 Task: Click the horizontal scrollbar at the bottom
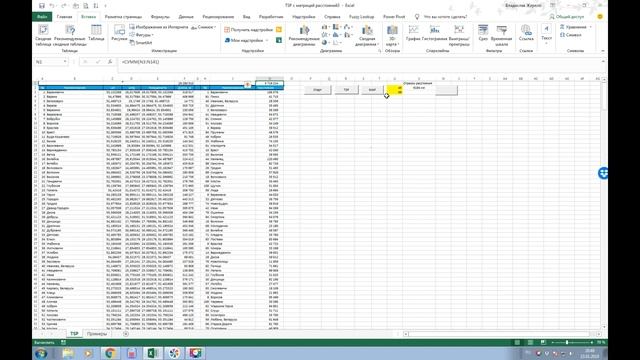point(502,334)
